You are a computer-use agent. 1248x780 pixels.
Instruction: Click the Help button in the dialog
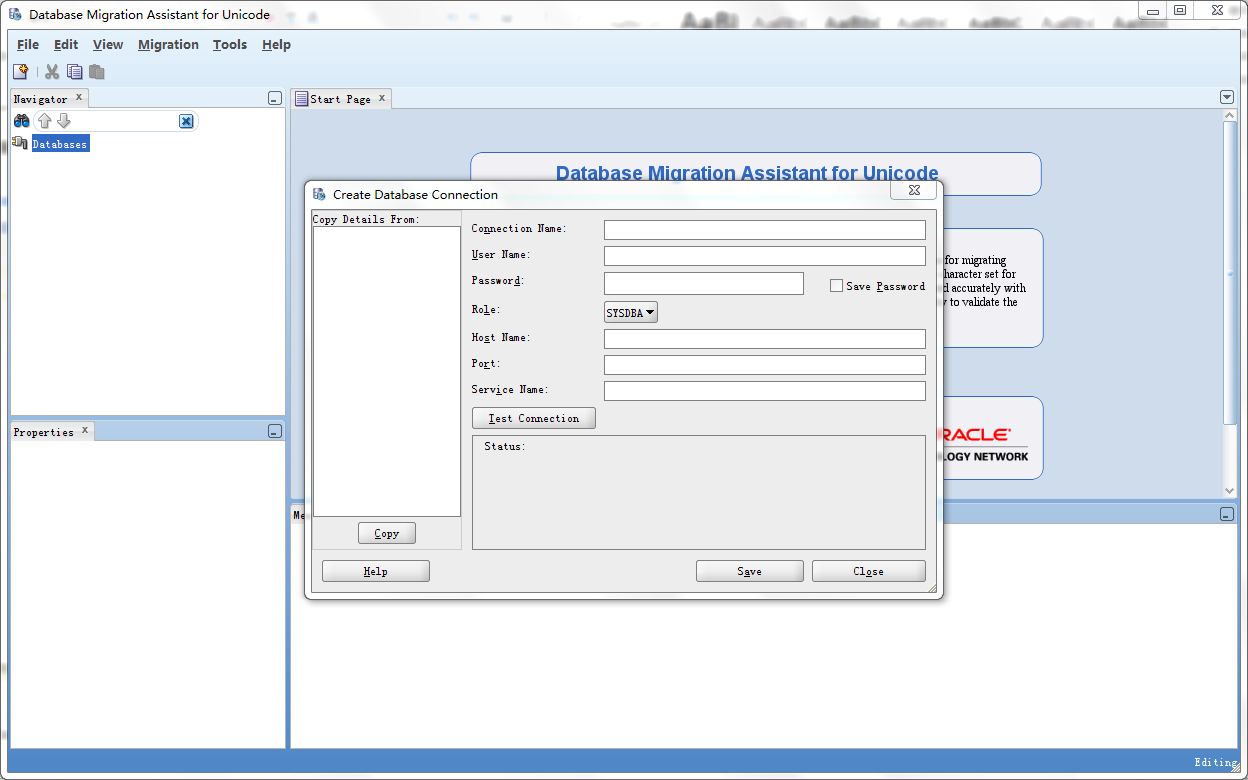(376, 571)
